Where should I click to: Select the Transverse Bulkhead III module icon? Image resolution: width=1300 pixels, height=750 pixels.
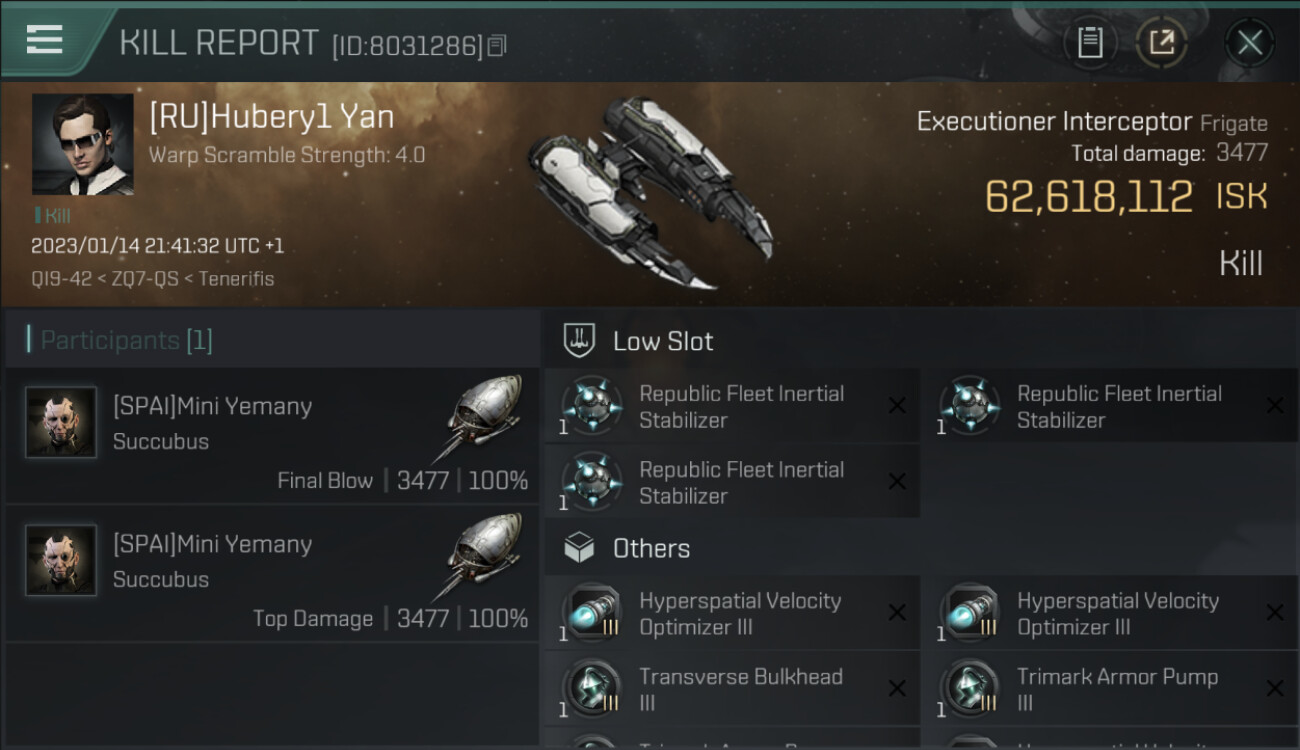pos(591,689)
